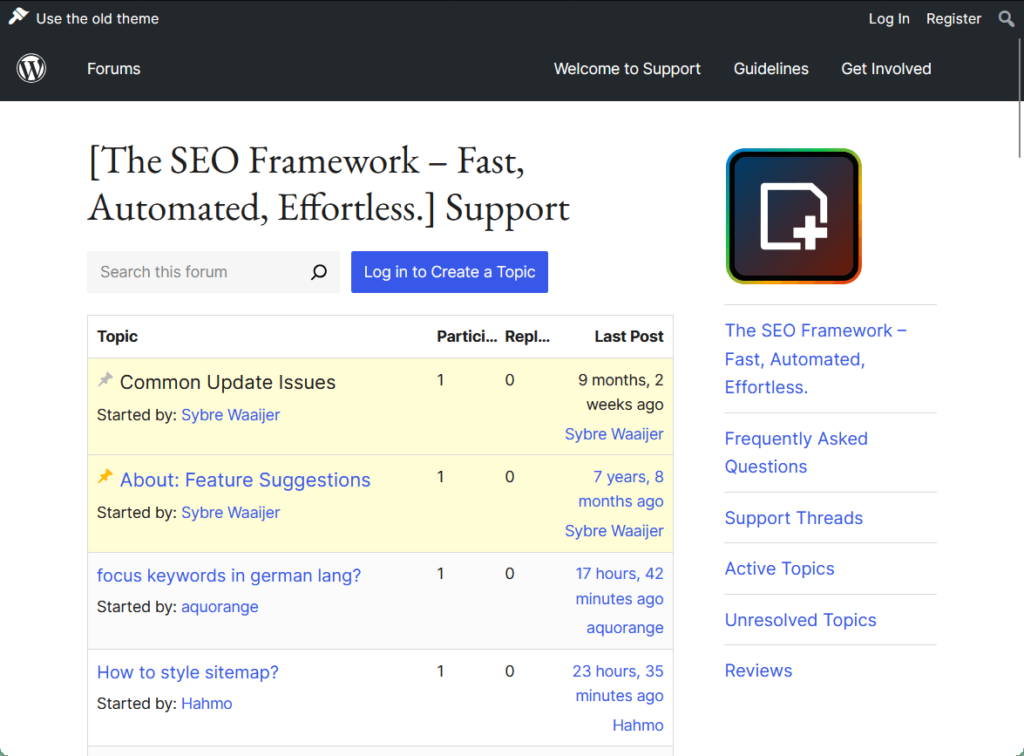This screenshot has height=756, width=1024.
Task: Go to Forums menu item
Action: 114,69
